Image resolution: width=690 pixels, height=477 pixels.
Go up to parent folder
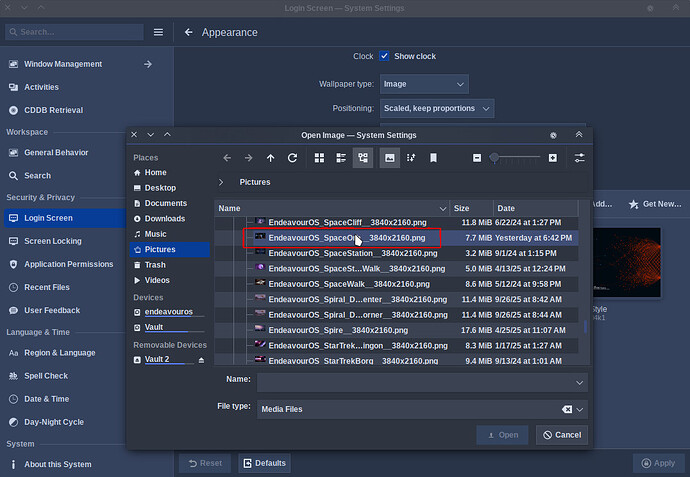(270, 158)
